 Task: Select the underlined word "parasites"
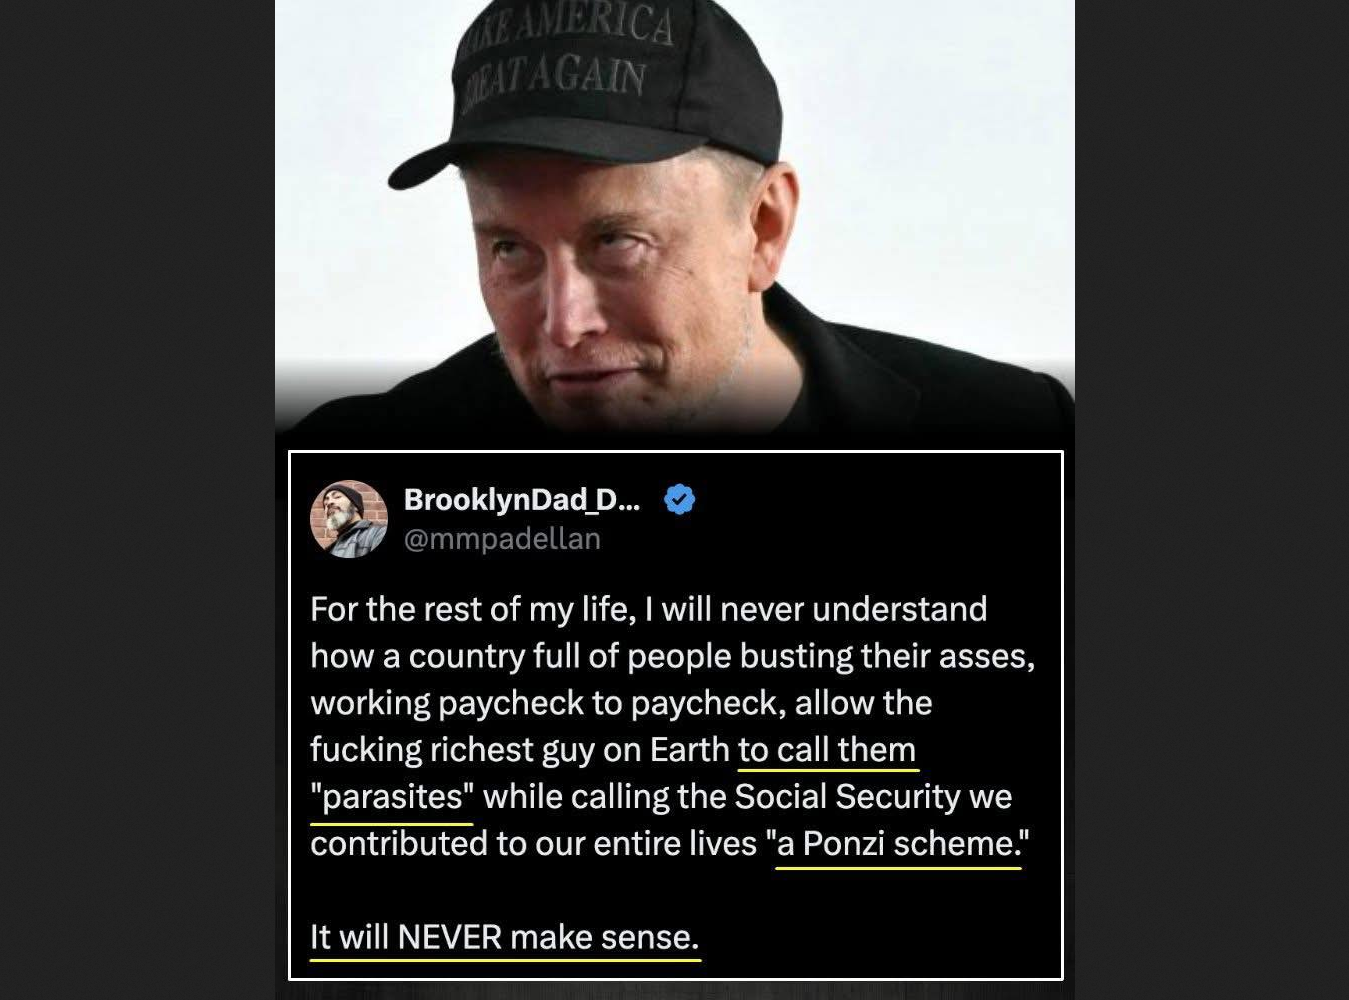[x=392, y=797]
